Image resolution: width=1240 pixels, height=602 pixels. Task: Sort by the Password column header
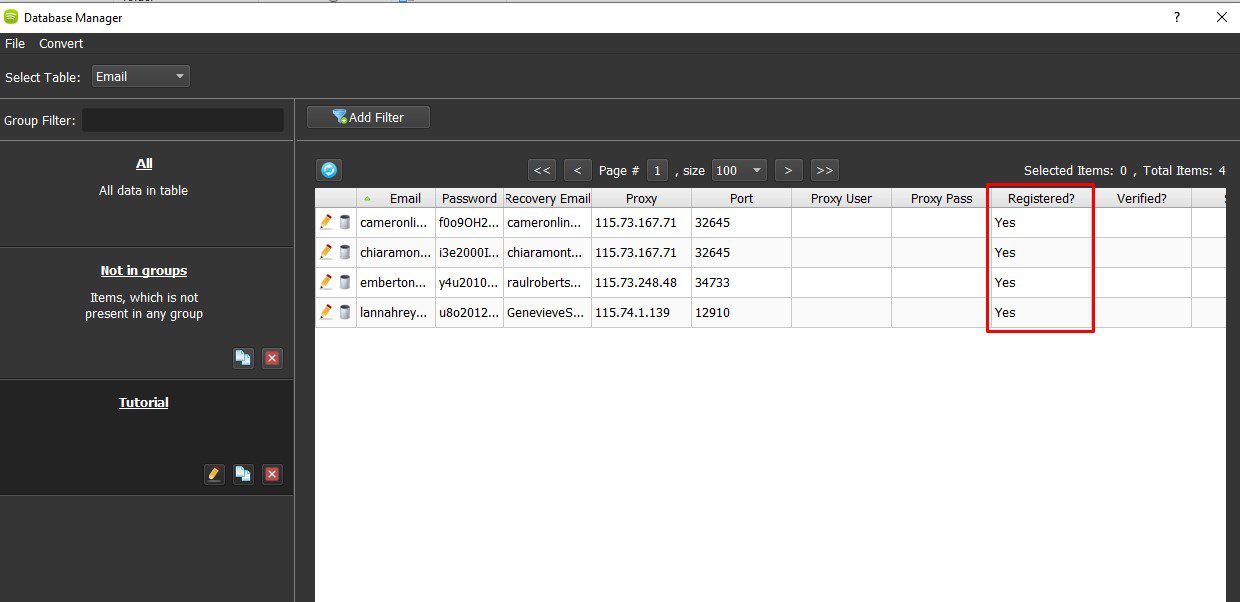(x=470, y=198)
